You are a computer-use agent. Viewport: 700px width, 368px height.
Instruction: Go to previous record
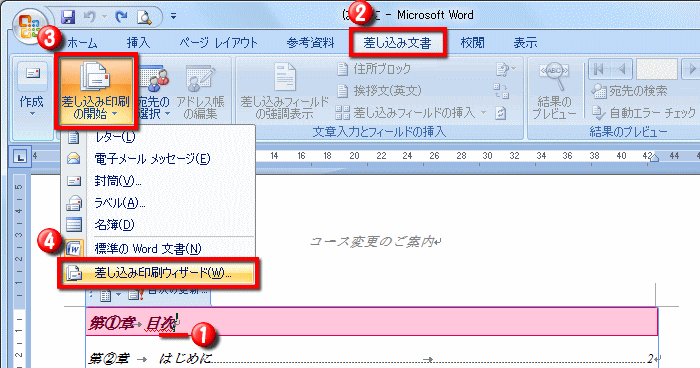[x=622, y=69]
